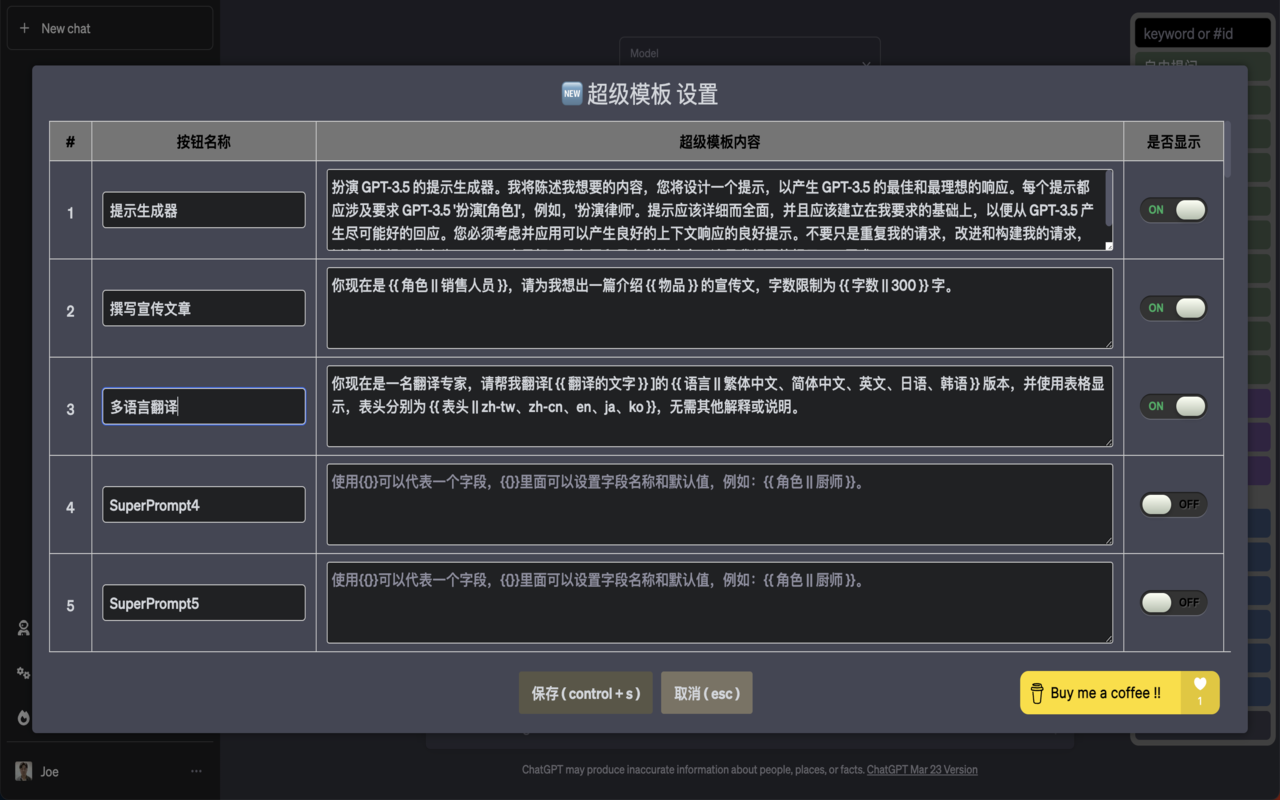Dismiss the dialog using the 取消 button
Viewport: 1280px width, 800px height.
tap(706, 692)
